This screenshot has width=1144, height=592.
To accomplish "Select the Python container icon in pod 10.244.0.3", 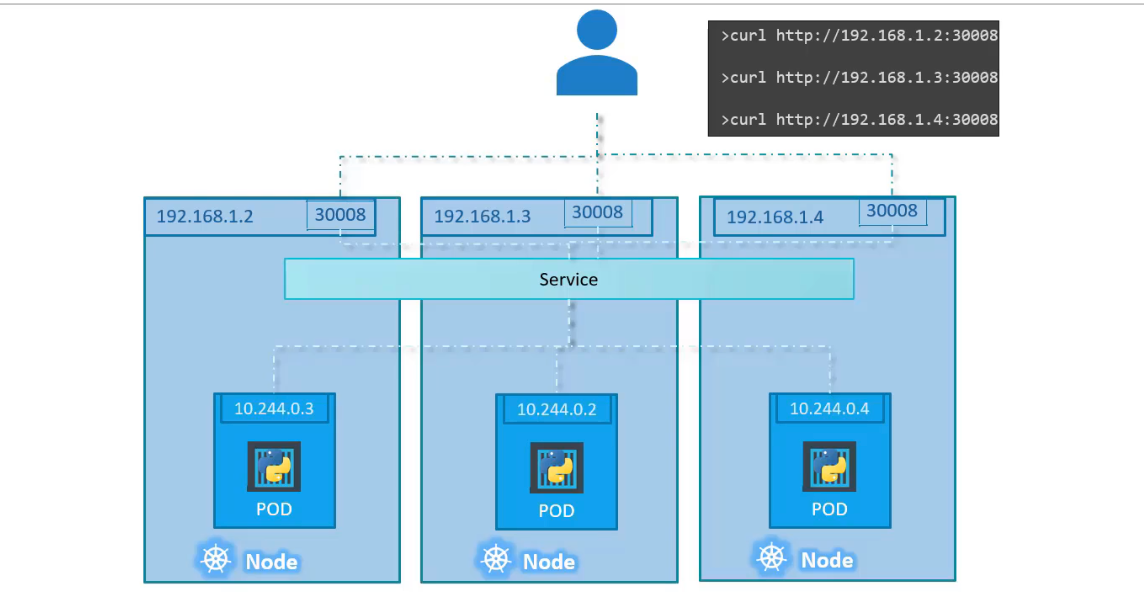I will click(x=274, y=467).
